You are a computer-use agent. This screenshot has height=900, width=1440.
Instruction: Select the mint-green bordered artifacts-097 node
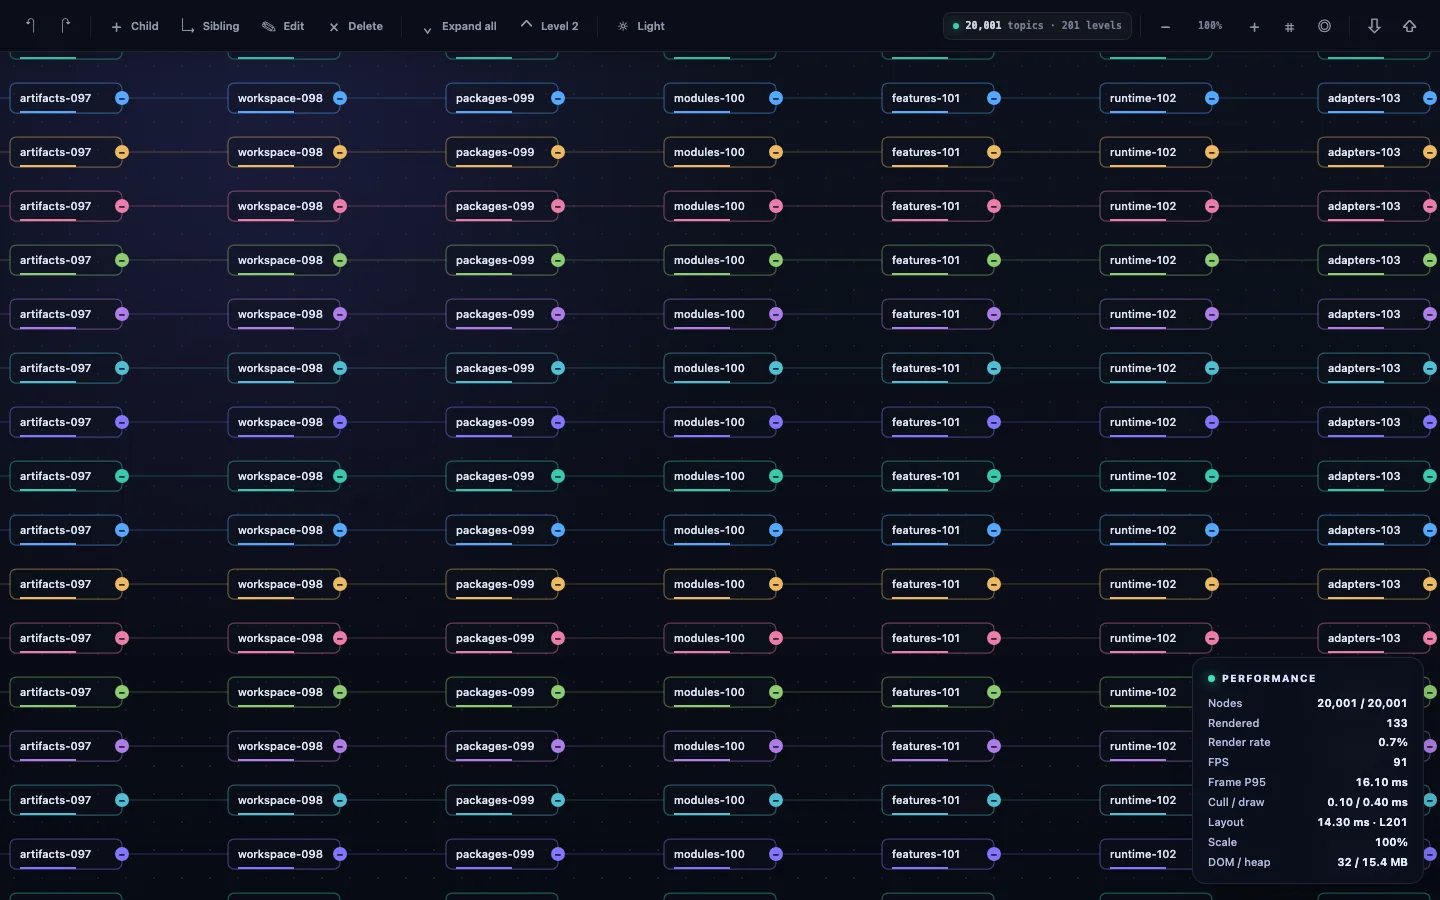(x=66, y=476)
